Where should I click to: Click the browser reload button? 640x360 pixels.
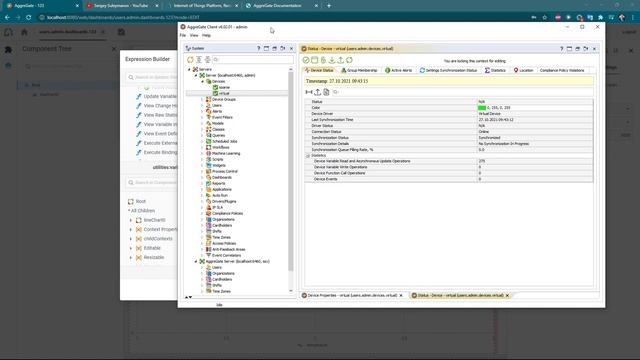[x=29, y=18]
